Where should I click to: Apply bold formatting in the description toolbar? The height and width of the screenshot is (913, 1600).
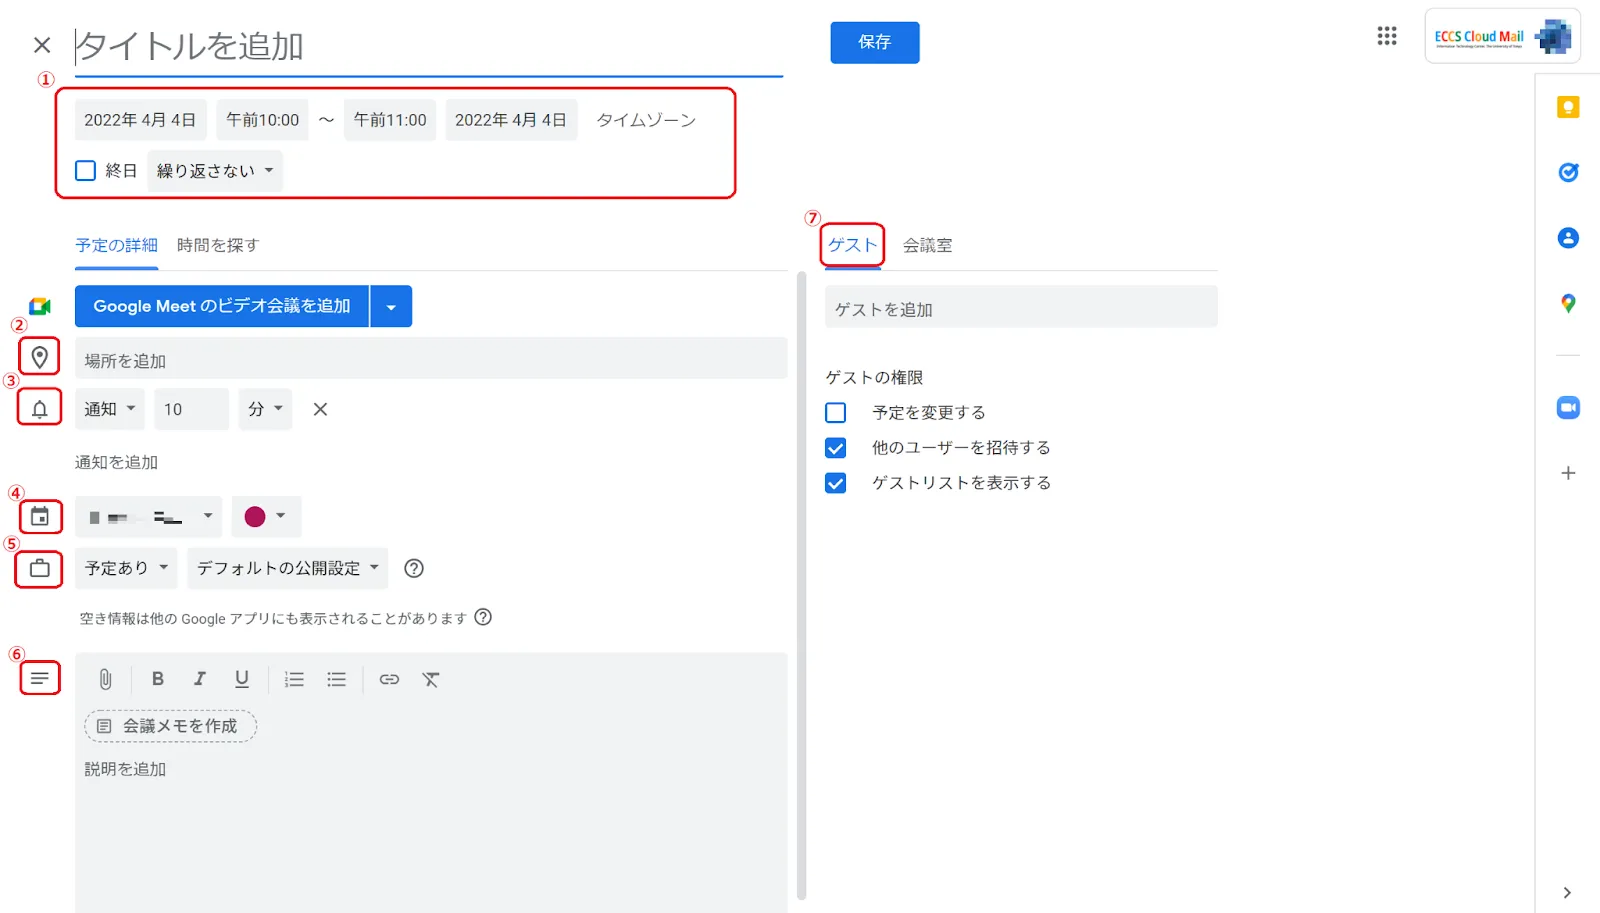coord(157,679)
